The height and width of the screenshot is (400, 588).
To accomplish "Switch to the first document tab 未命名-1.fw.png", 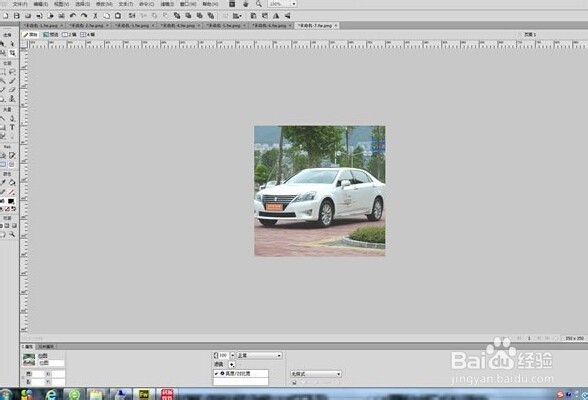I will click(x=42, y=25).
